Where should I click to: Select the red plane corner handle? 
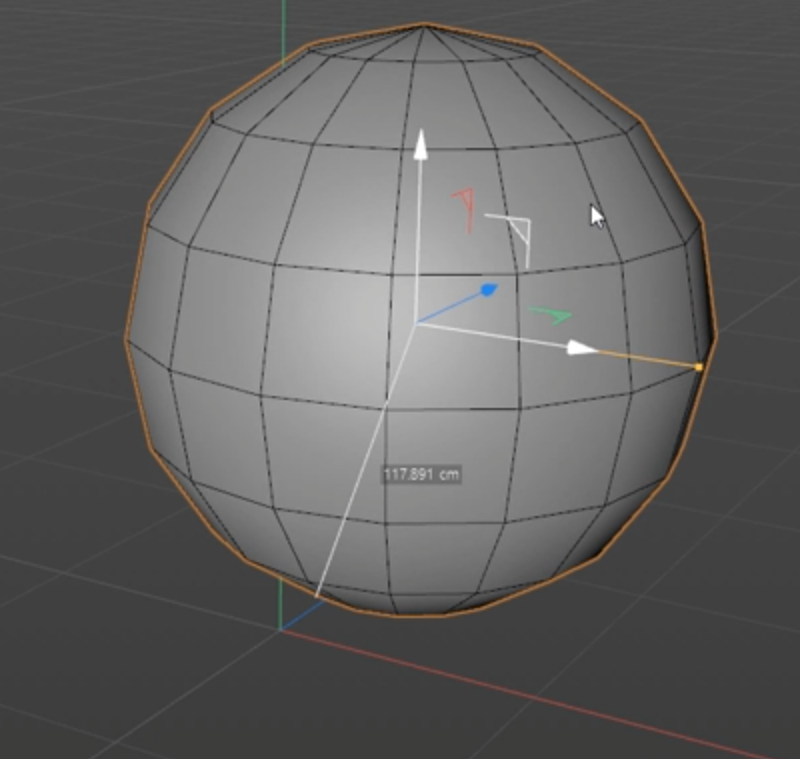465,210
